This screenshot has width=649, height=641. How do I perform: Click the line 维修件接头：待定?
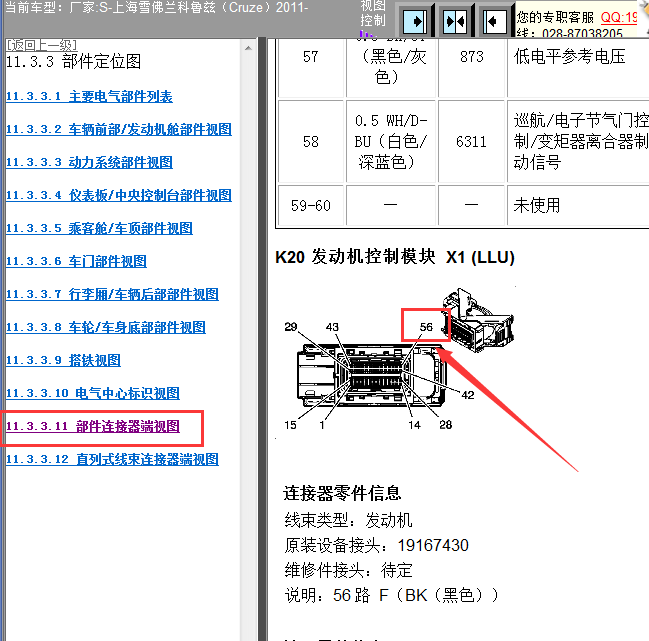(x=349, y=571)
